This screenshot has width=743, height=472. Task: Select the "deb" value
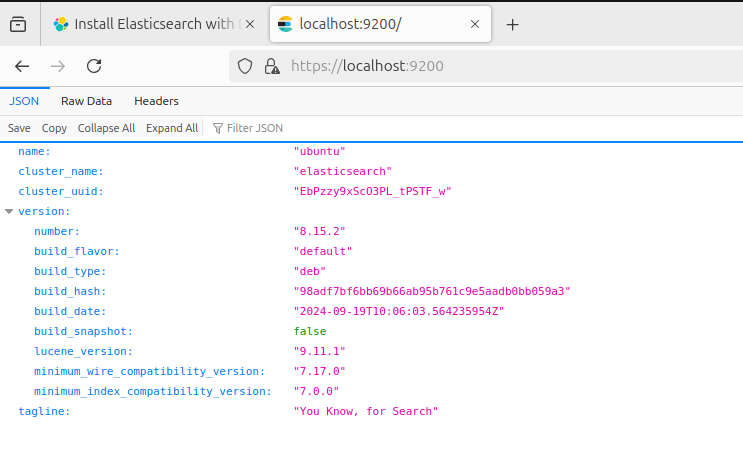pos(309,271)
